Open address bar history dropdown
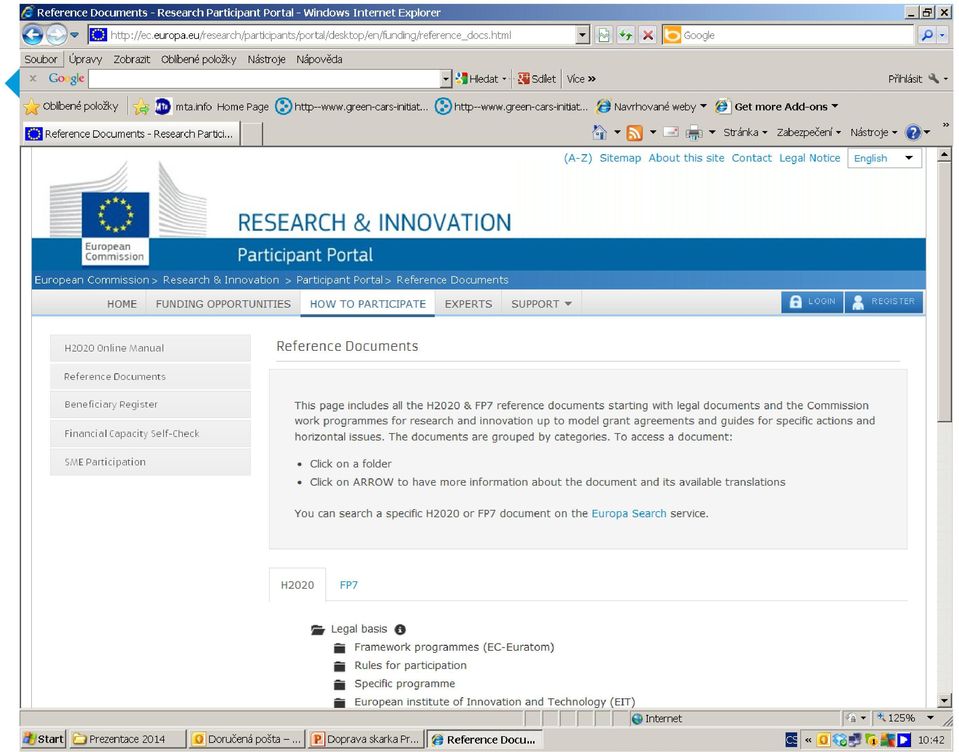 pyautogui.click(x=583, y=35)
